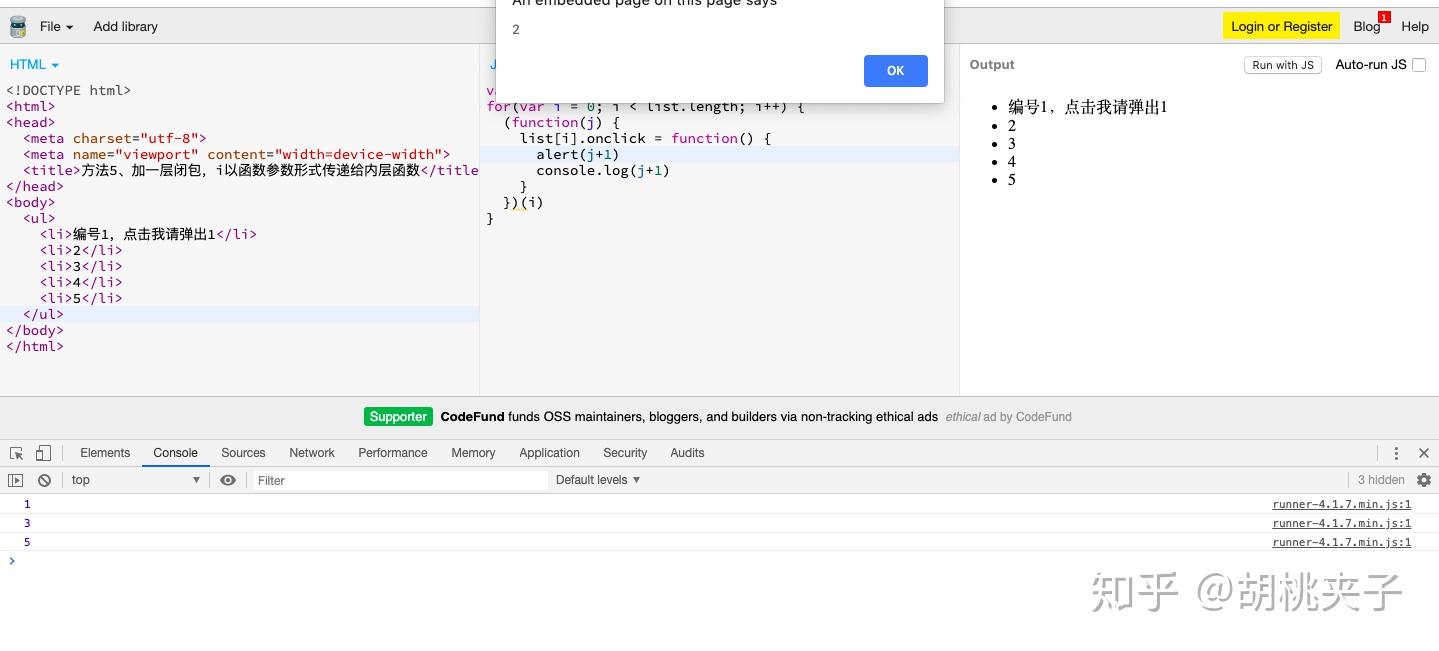
Task: Close the DevTools panel
Action: 1424,453
